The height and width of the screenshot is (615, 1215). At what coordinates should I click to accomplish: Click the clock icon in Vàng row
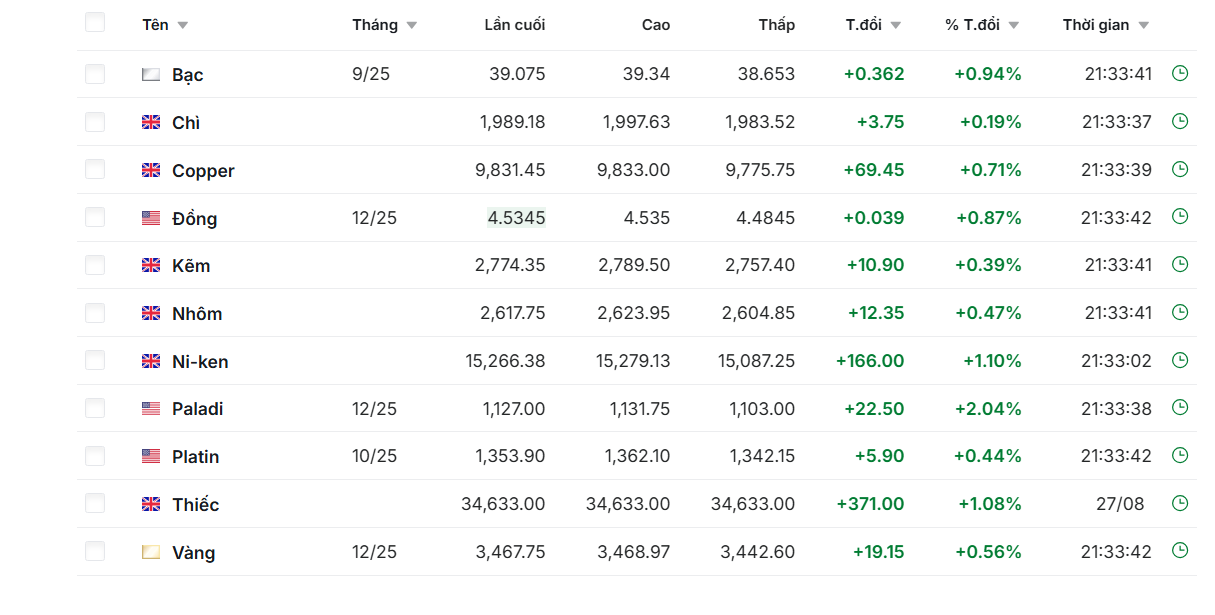click(x=1180, y=550)
